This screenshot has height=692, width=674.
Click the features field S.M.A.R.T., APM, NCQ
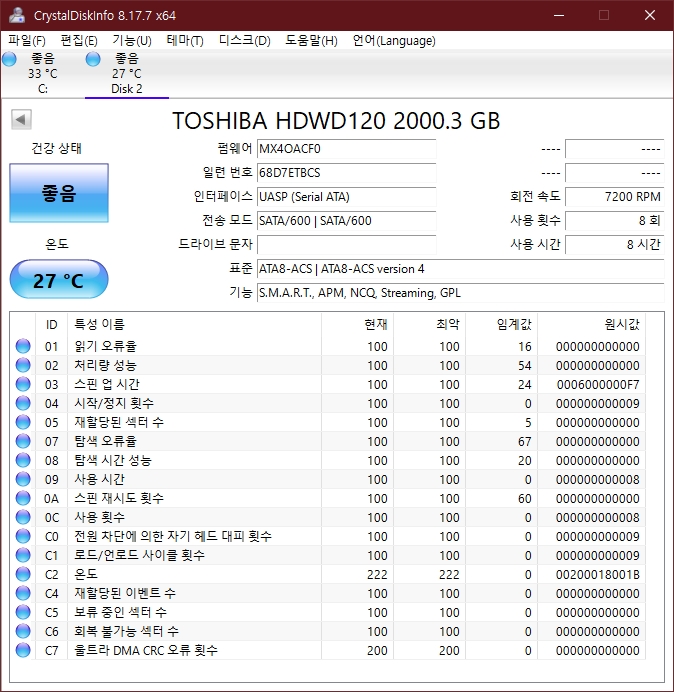point(460,293)
